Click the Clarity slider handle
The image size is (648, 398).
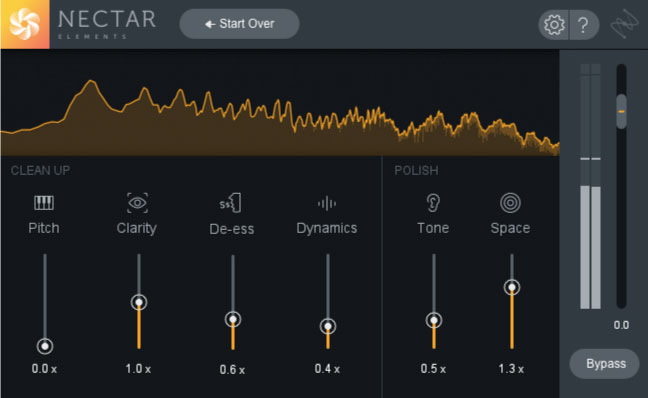click(x=139, y=303)
